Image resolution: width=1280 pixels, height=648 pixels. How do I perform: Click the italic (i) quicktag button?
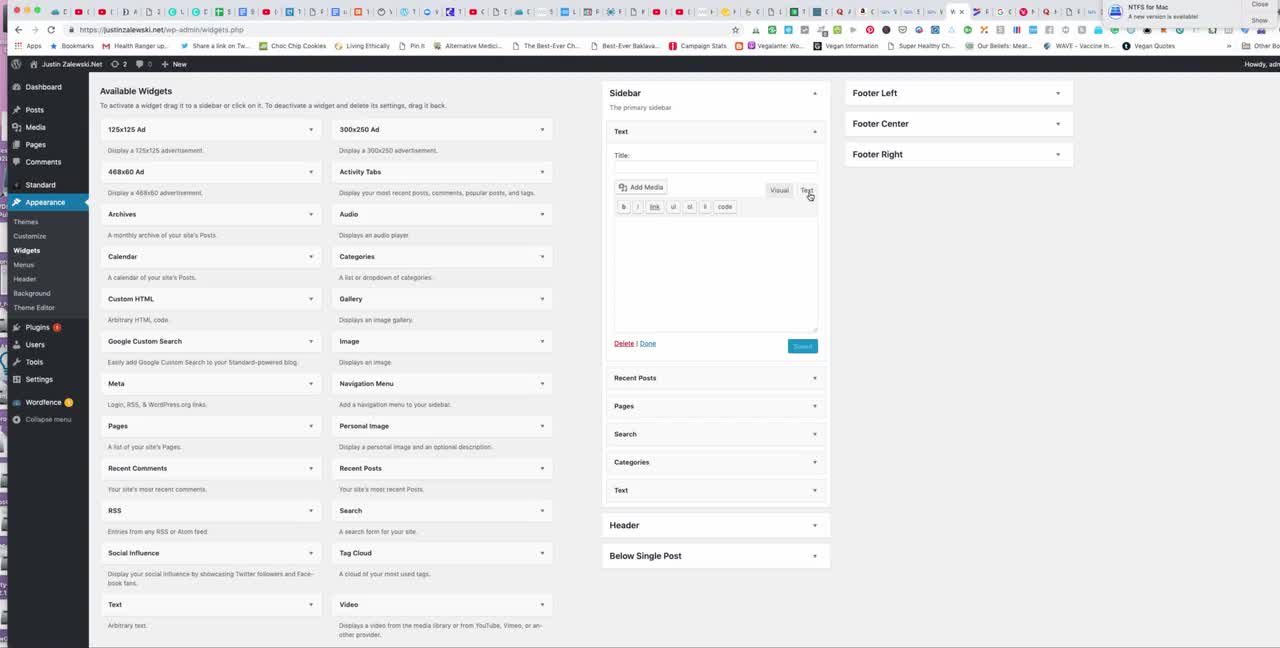tap(638, 207)
